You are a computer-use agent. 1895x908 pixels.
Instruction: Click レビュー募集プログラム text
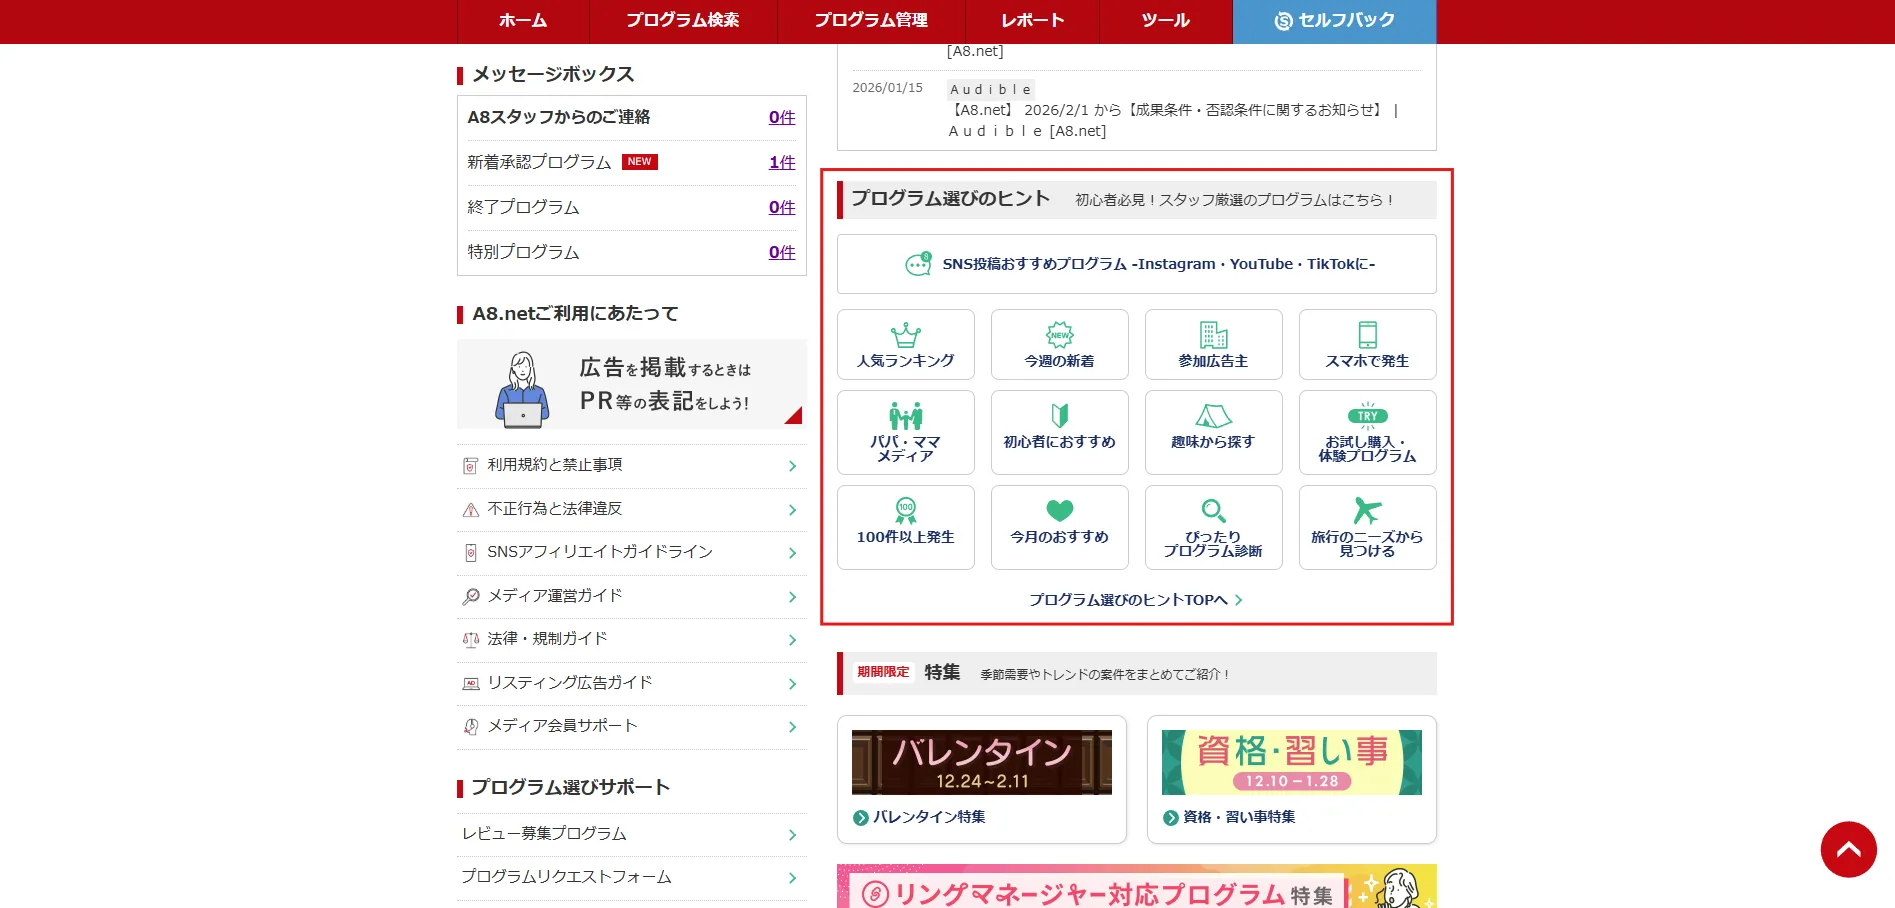544,834
